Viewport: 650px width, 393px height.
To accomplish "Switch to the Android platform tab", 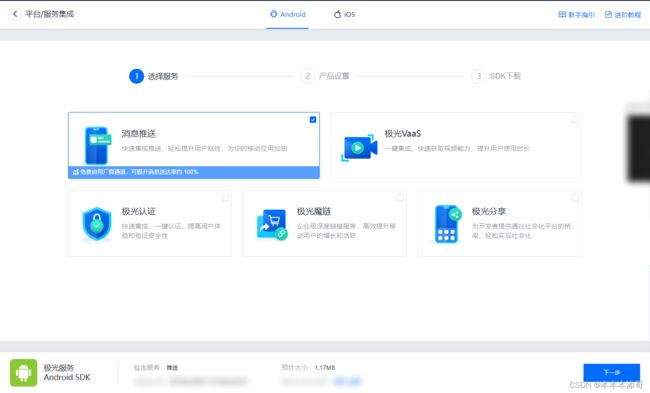I will tap(288, 14).
